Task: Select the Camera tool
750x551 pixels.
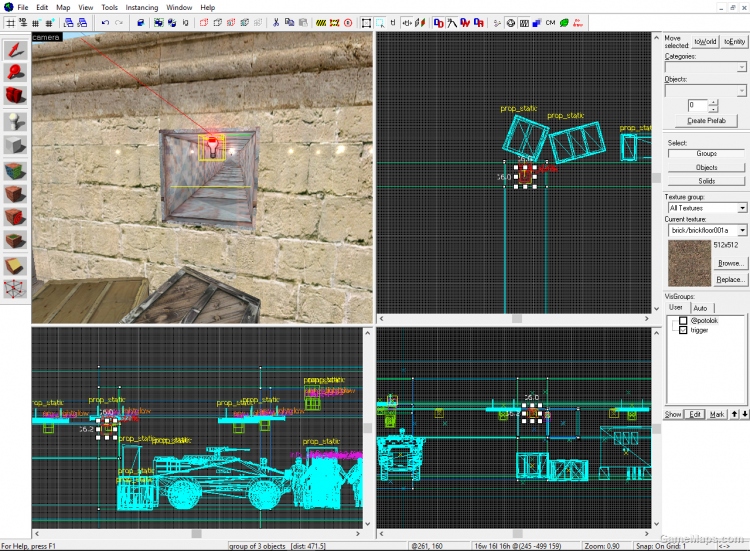Action: (15, 95)
